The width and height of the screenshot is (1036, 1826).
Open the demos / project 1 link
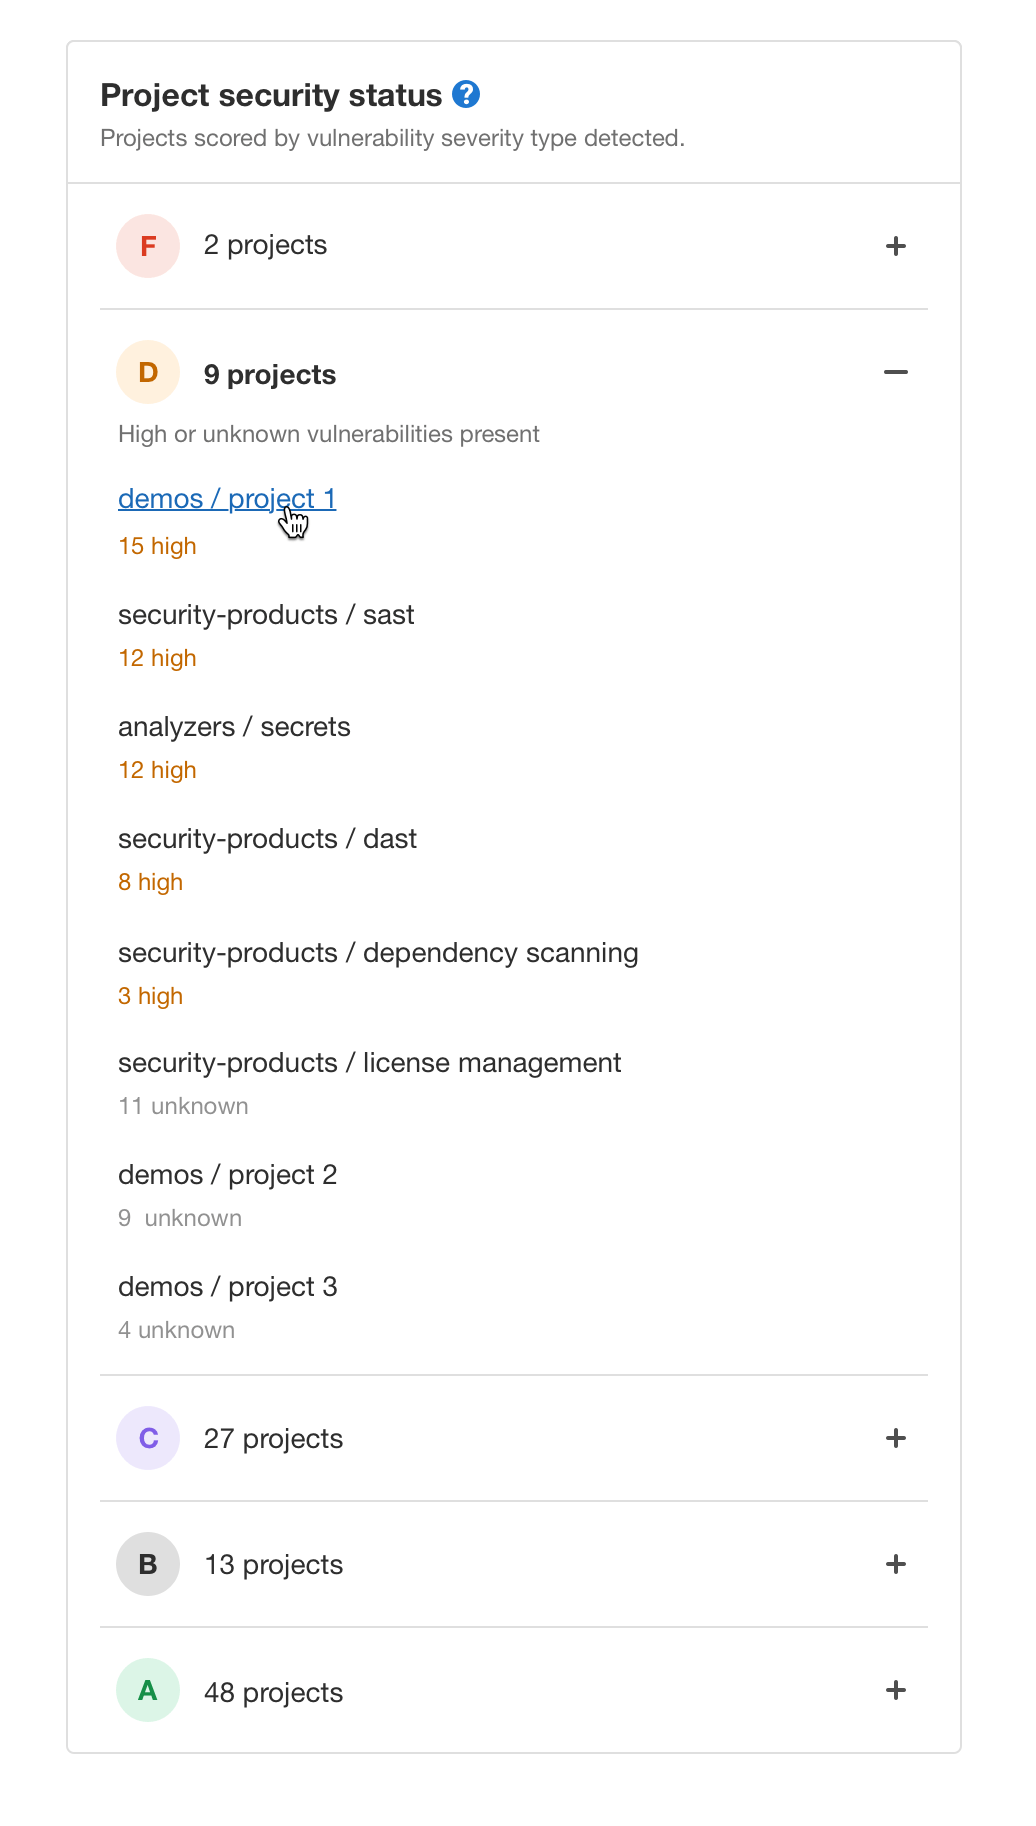(226, 498)
